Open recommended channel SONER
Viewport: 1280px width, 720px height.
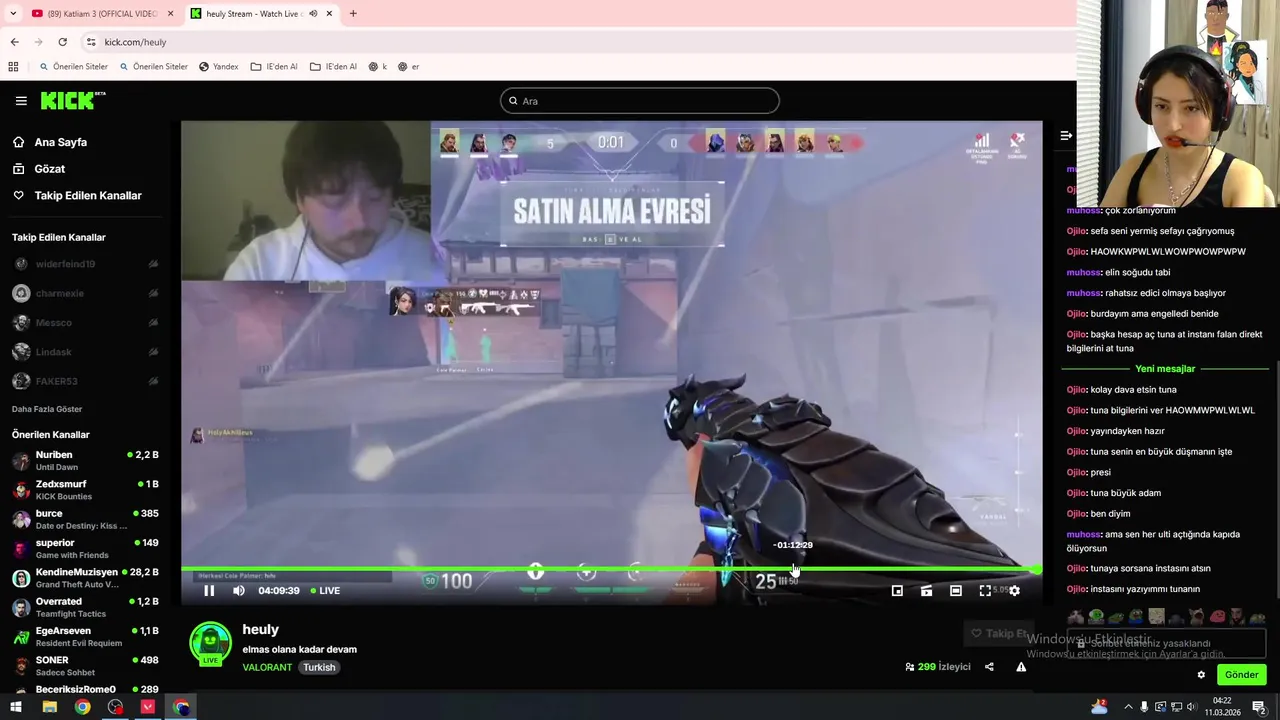click(85, 666)
